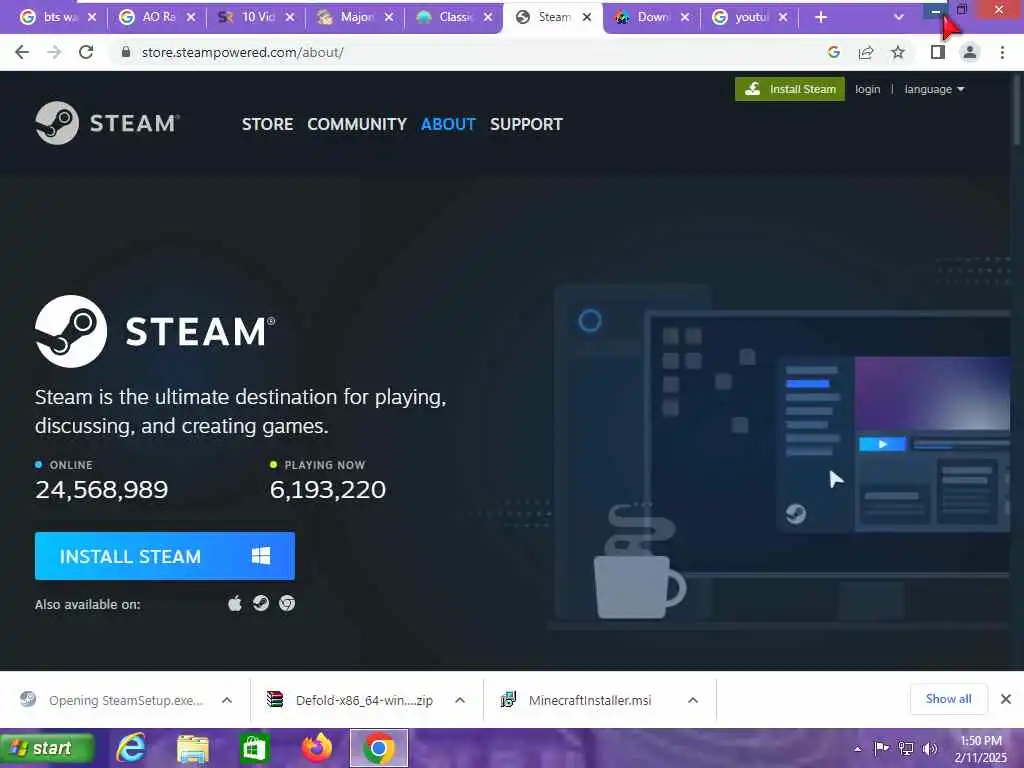Reload the Steam about page
Viewport: 1024px width, 768px height.
coord(86,52)
